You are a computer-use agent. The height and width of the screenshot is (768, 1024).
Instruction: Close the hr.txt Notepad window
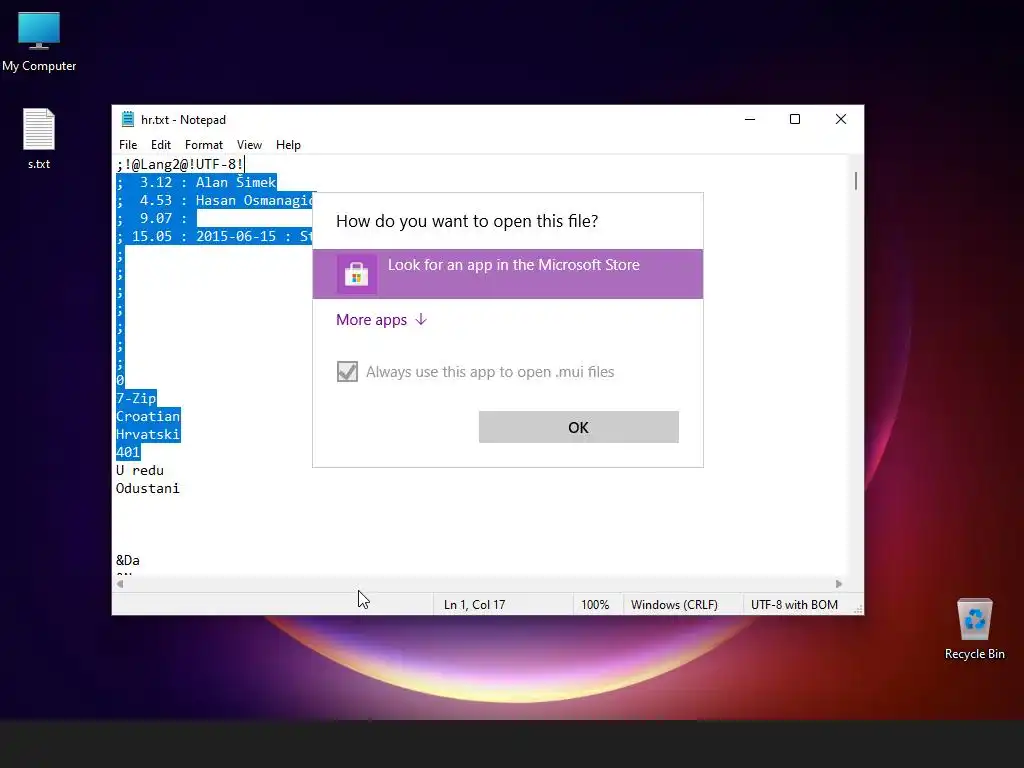coord(840,119)
